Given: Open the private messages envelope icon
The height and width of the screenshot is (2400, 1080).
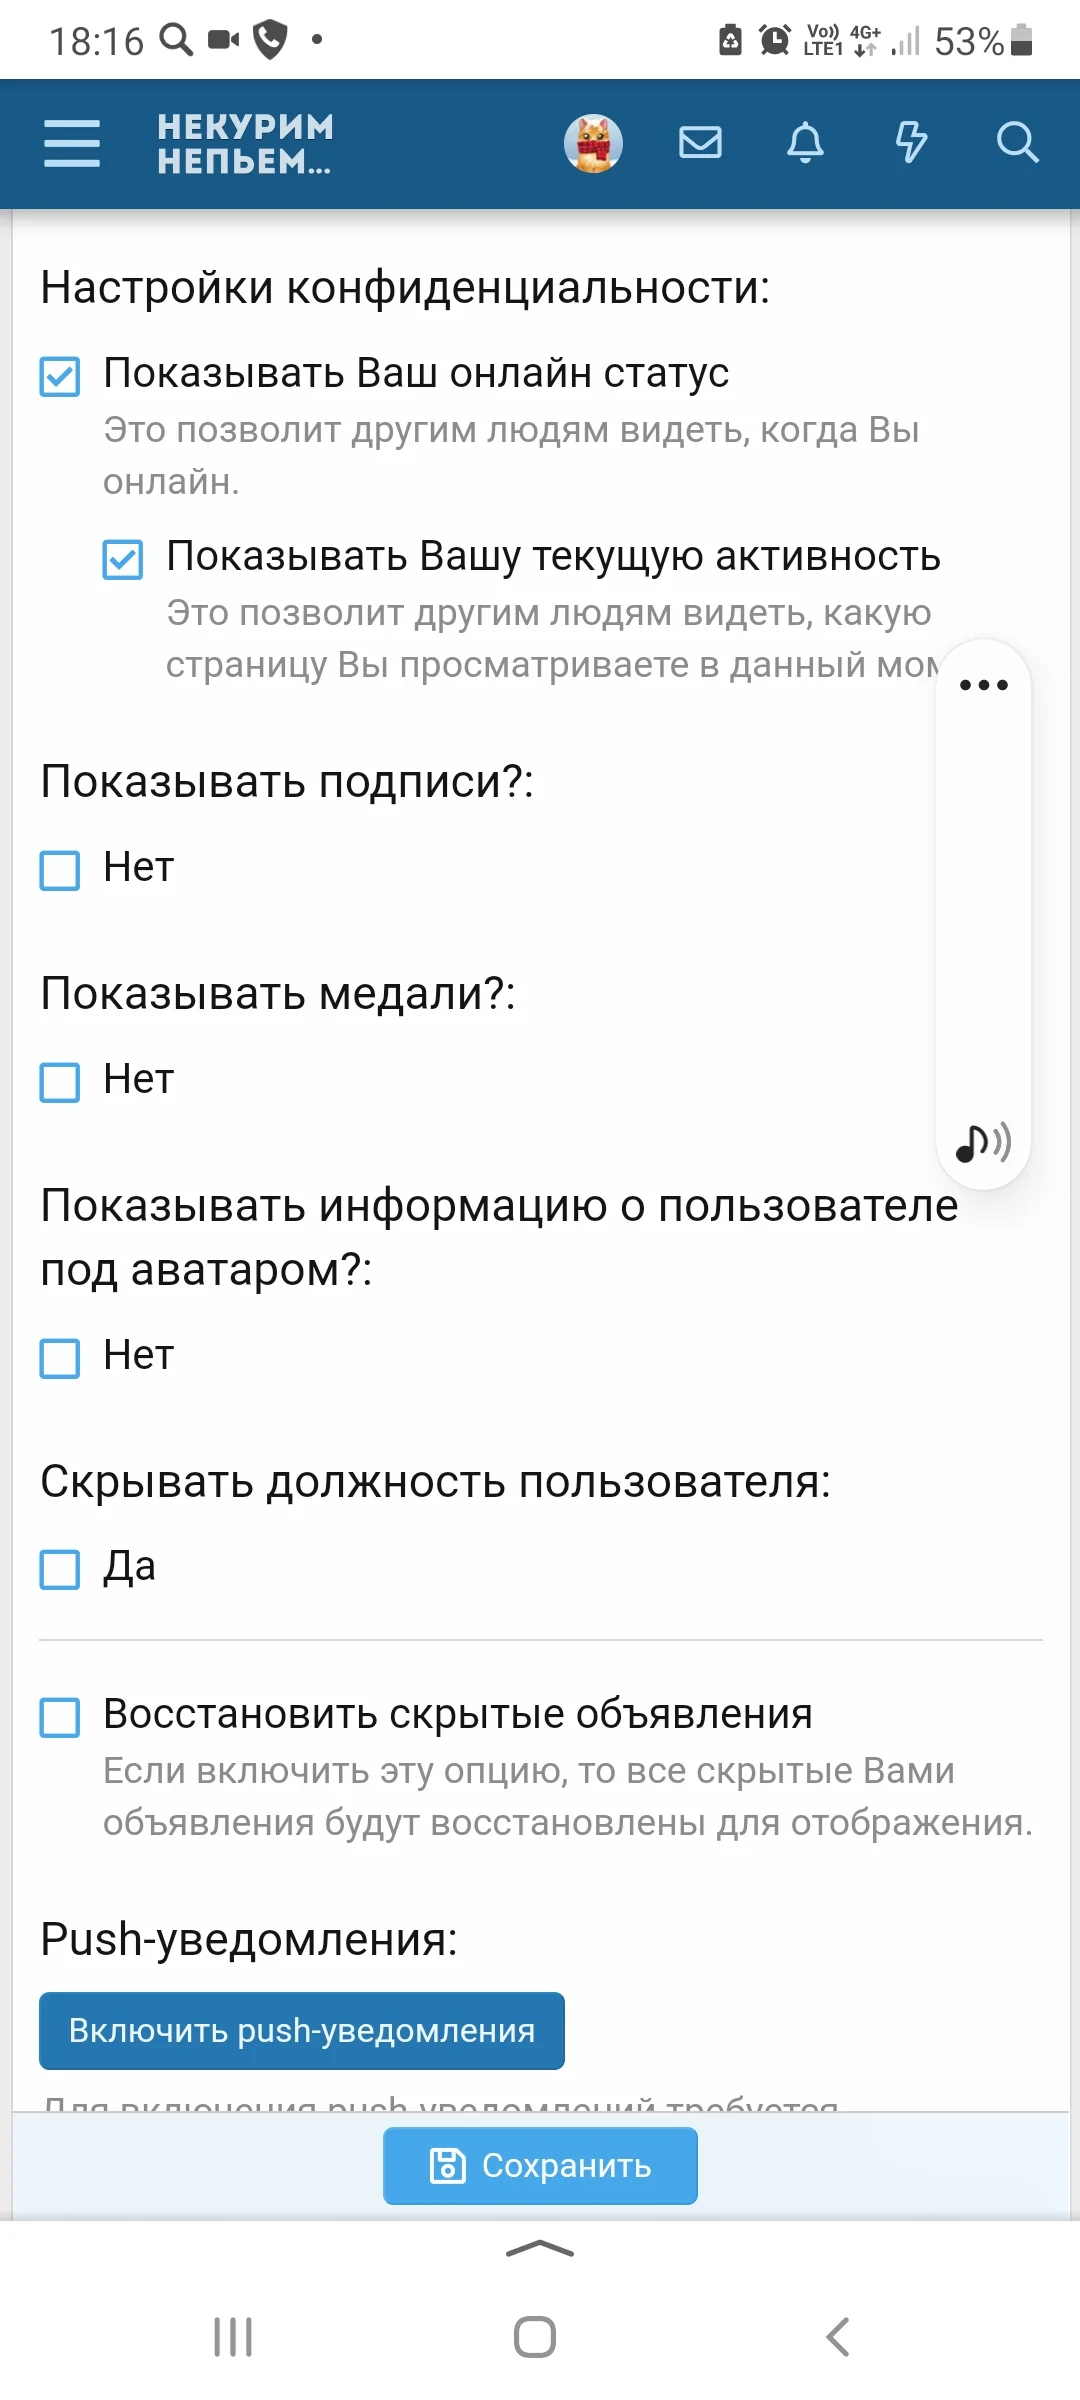Looking at the screenshot, I should click(700, 143).
